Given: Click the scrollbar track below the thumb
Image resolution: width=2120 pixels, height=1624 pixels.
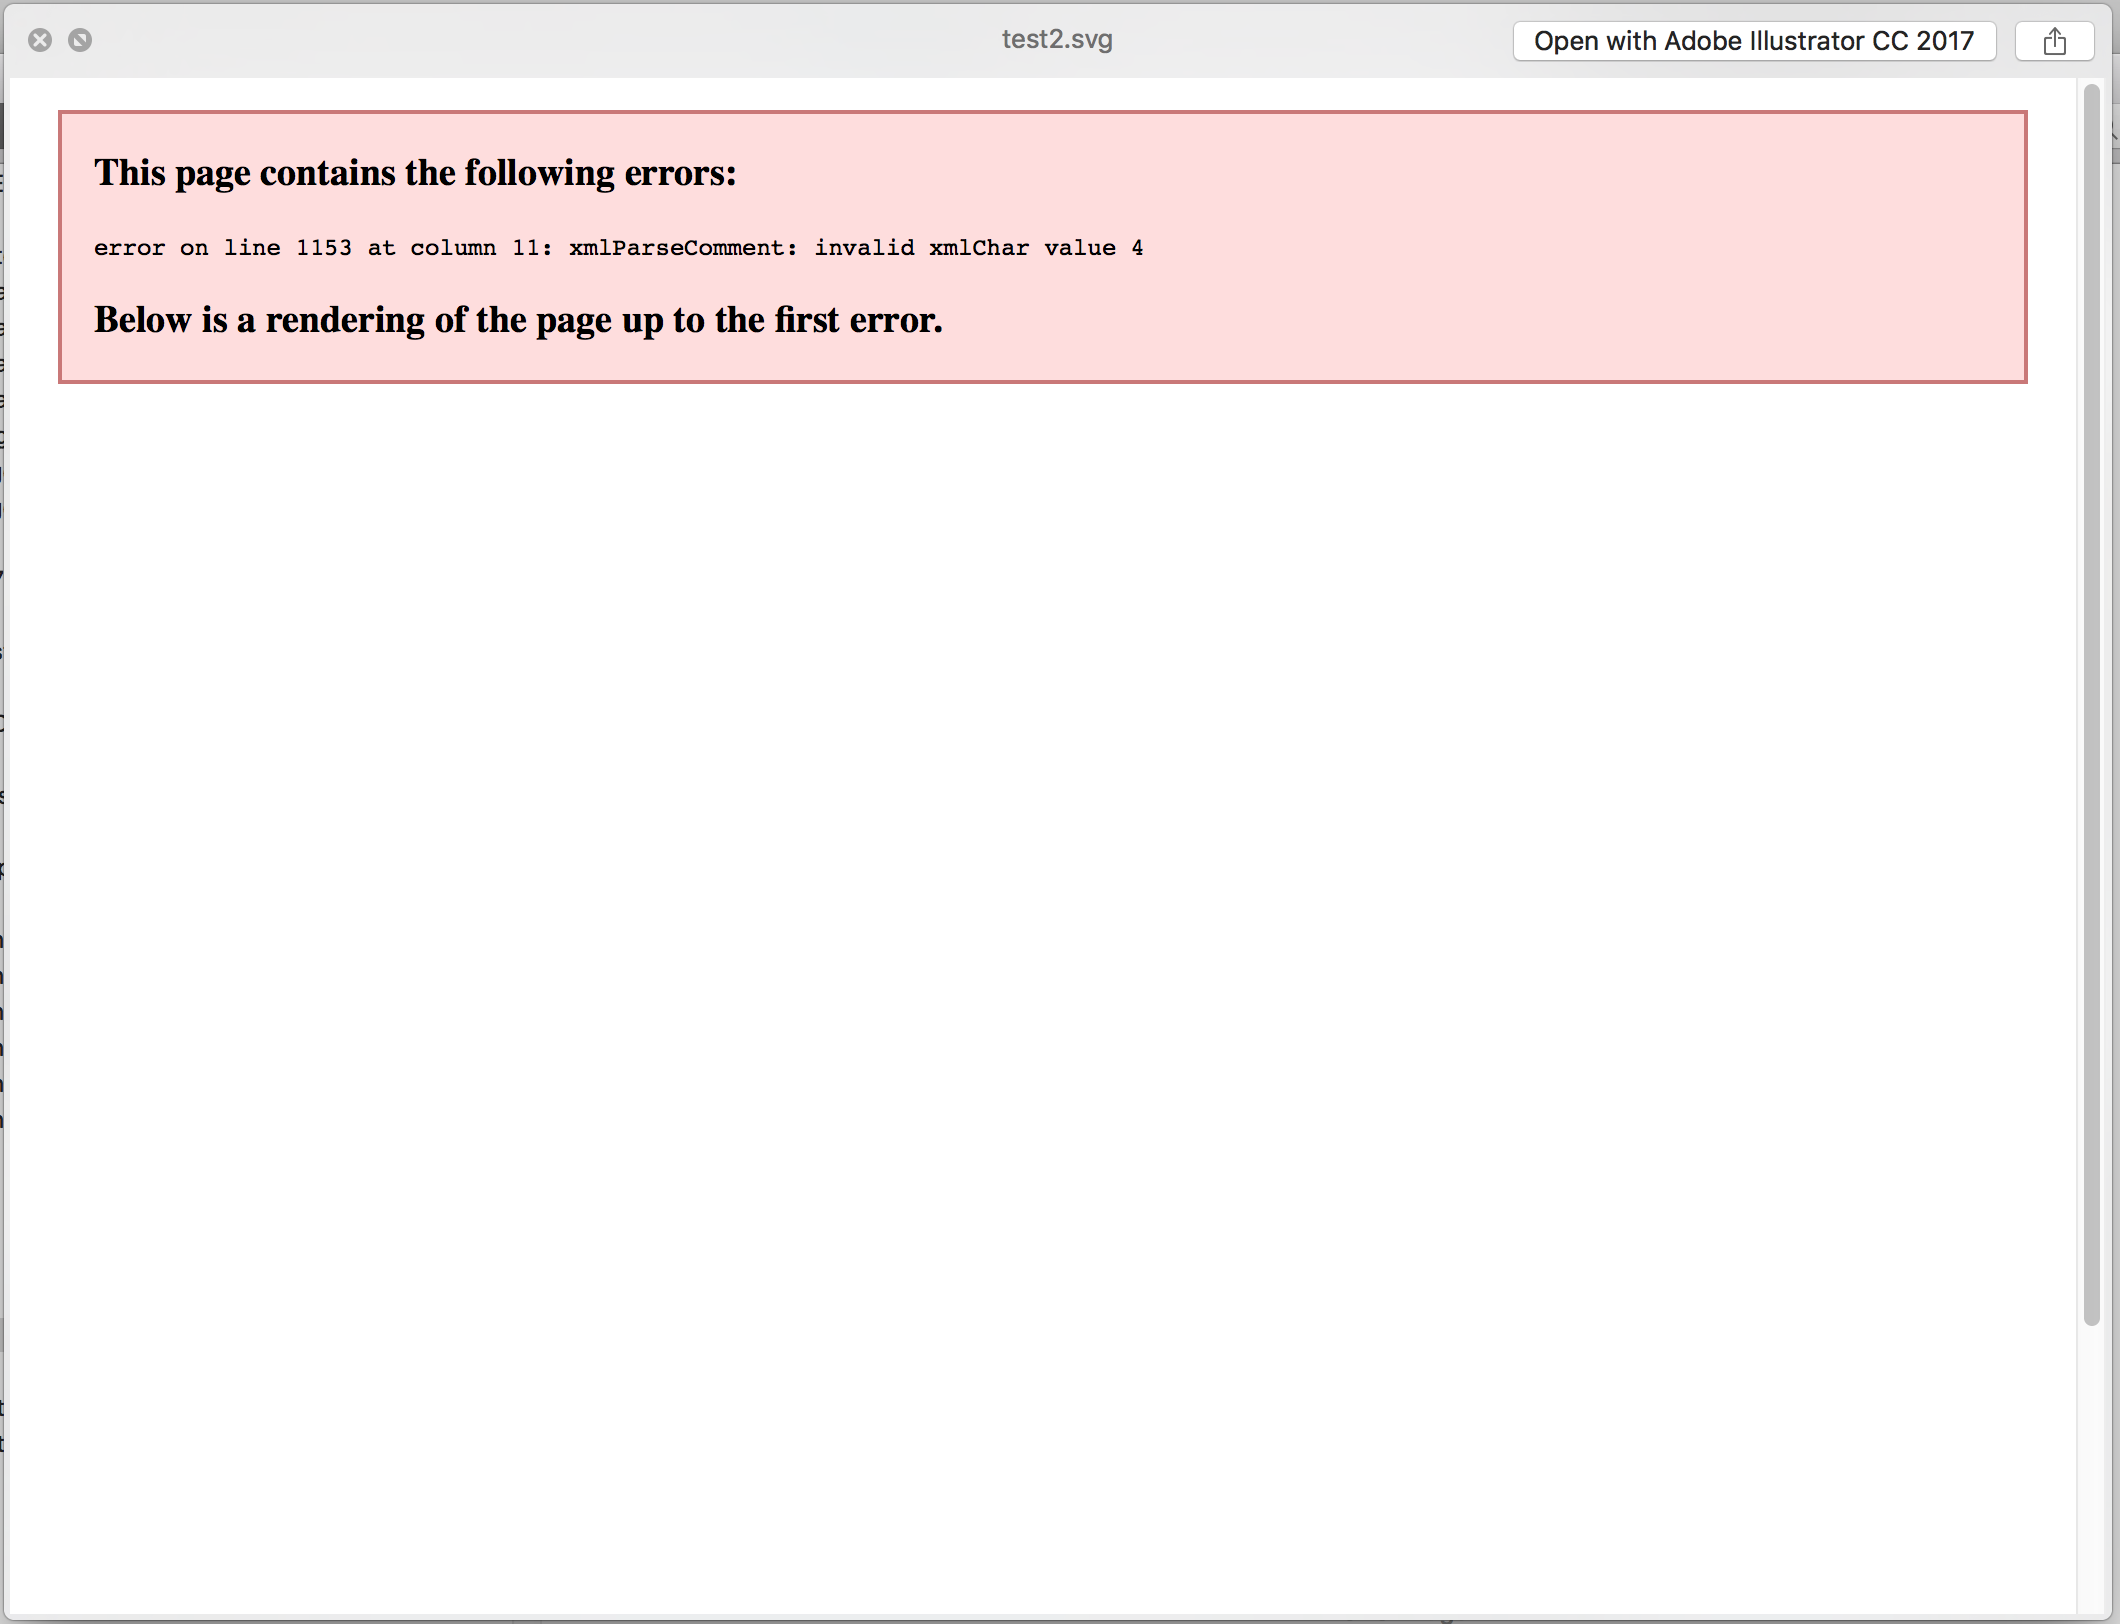Looking at the screenshot, I should (x=2091, y=1470).
